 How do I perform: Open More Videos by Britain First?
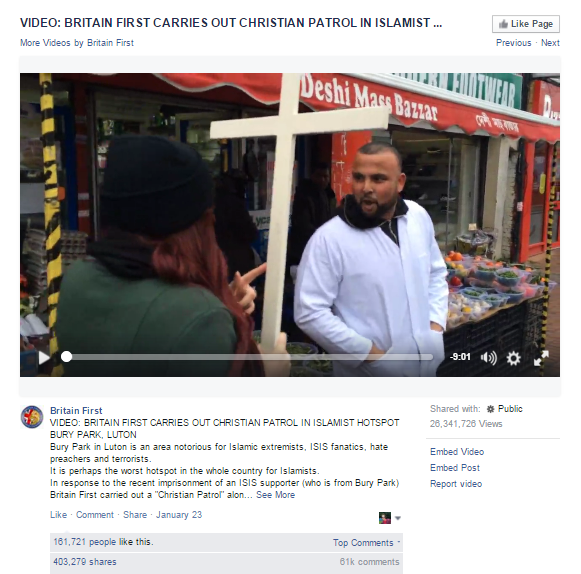pos(77,43)
